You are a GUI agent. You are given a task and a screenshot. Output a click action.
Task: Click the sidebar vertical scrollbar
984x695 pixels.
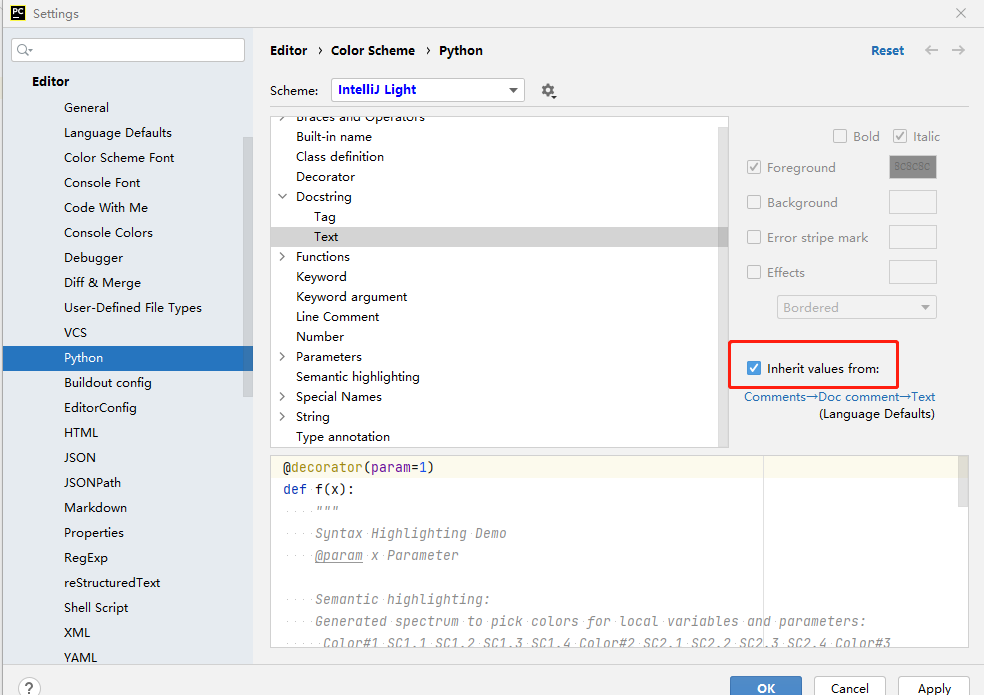click(248, 267)
